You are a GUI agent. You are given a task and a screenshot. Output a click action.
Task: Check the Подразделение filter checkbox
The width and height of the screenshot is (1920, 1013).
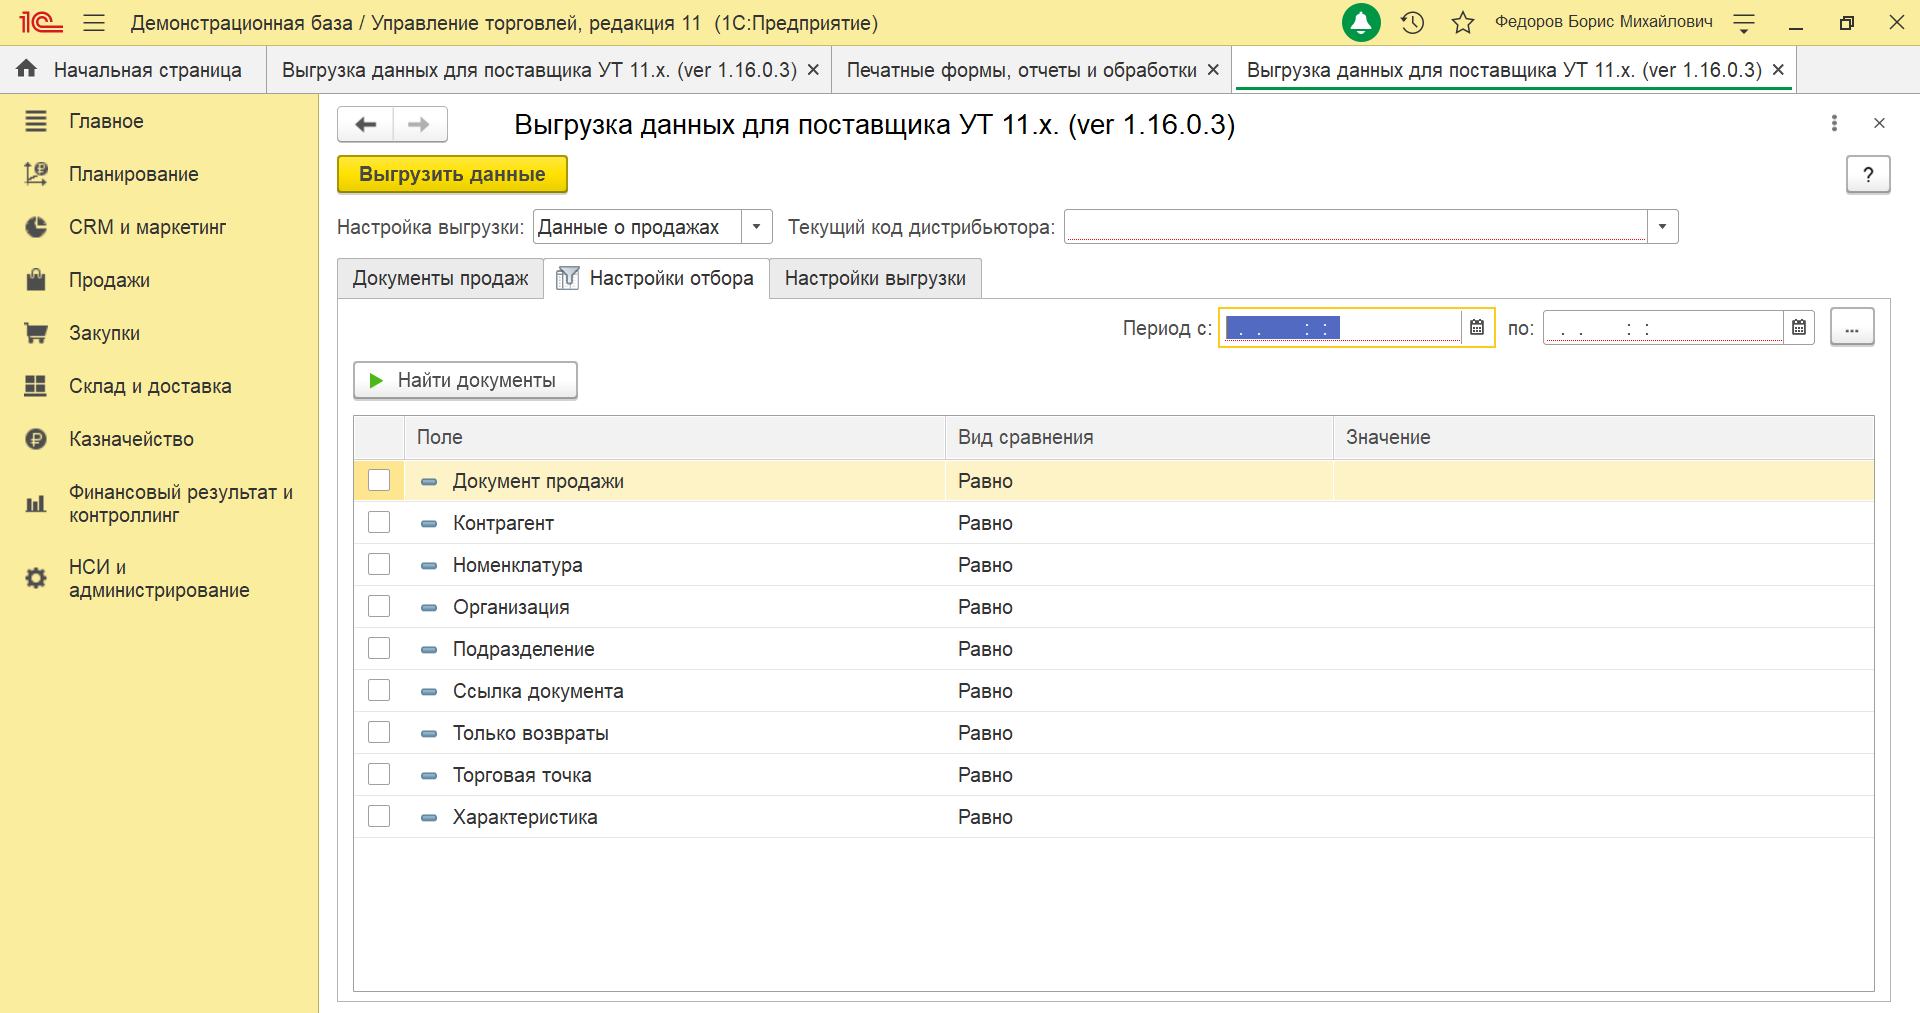[x=379, y=648]
